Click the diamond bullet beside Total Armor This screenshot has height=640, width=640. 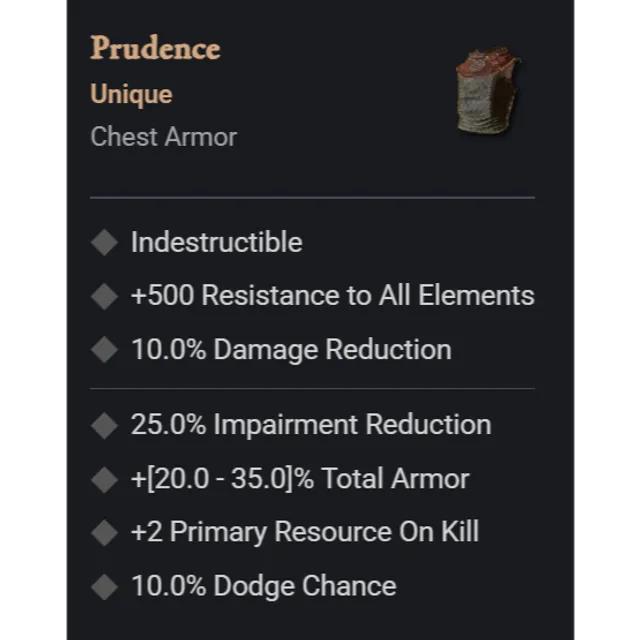[104, 479]
